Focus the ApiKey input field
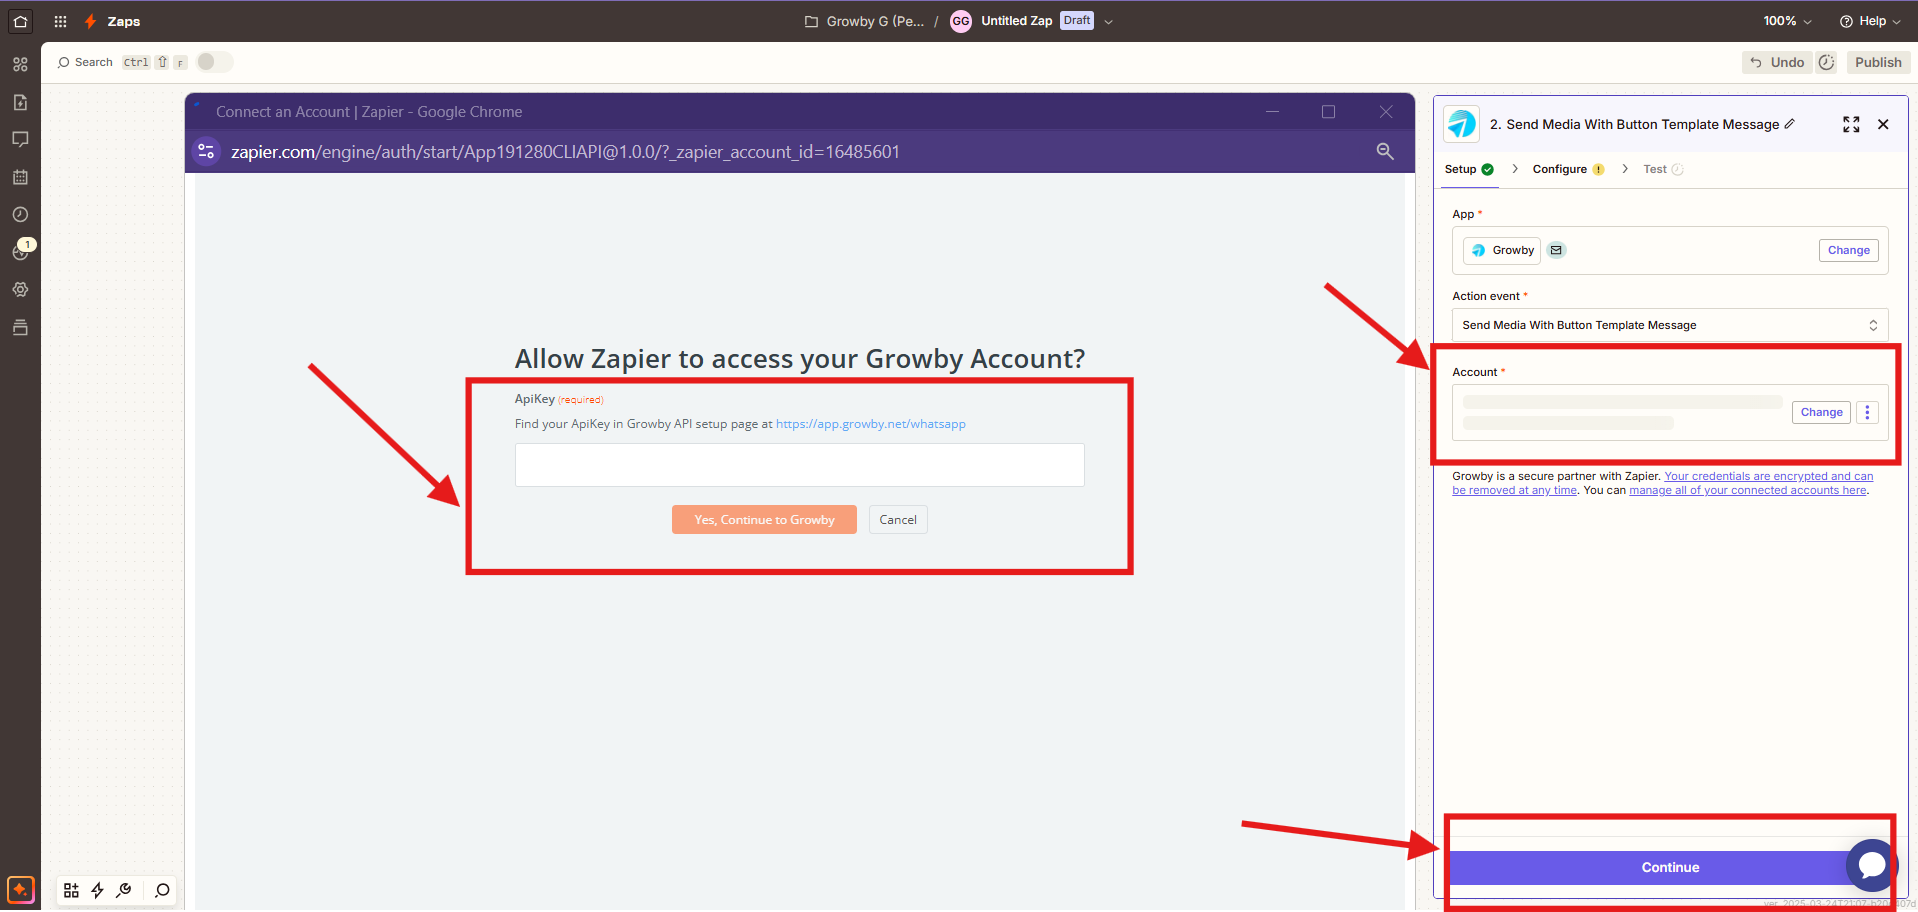The width and height of the screenshot is (1918, 912). pos(799,465)
